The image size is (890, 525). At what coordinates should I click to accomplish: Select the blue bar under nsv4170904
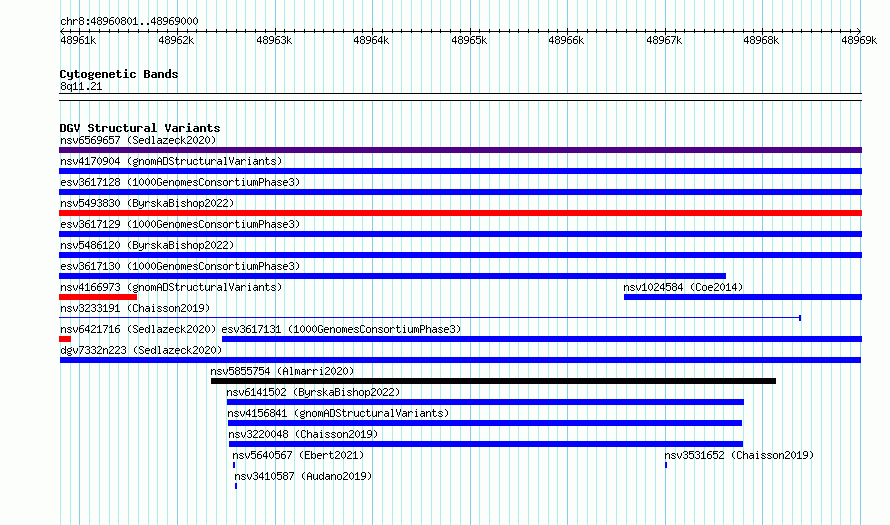460,171
